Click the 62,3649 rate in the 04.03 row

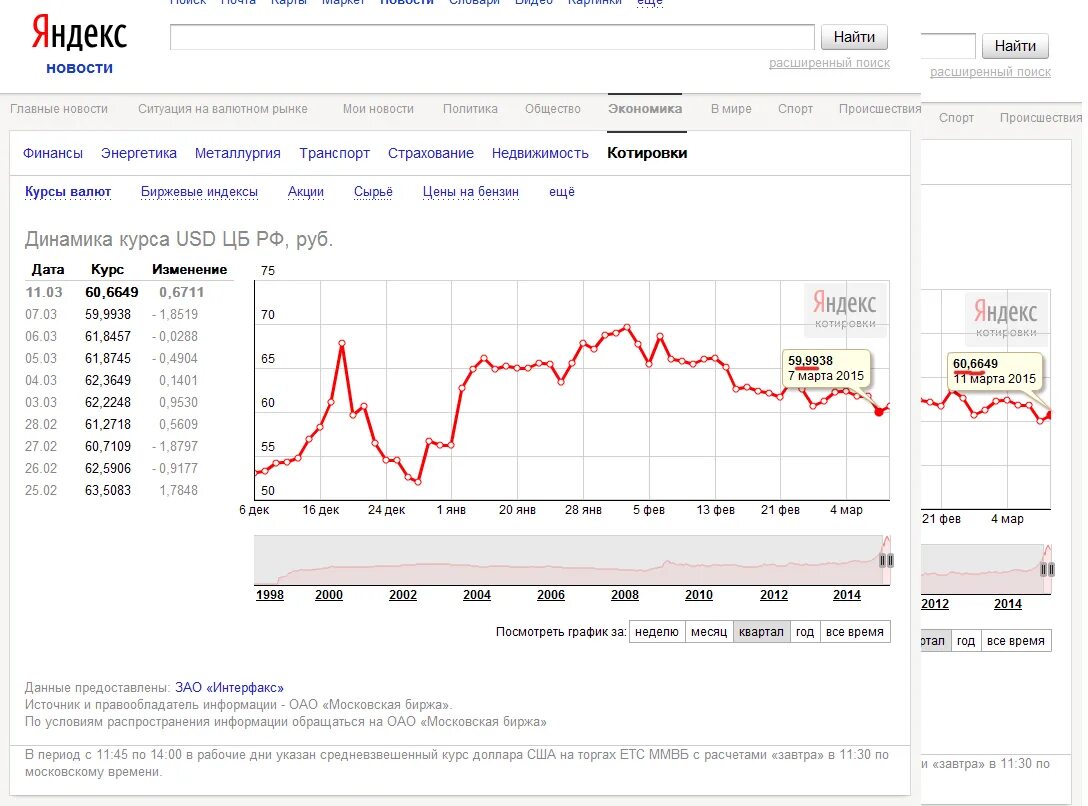click(x=108, y=381)
